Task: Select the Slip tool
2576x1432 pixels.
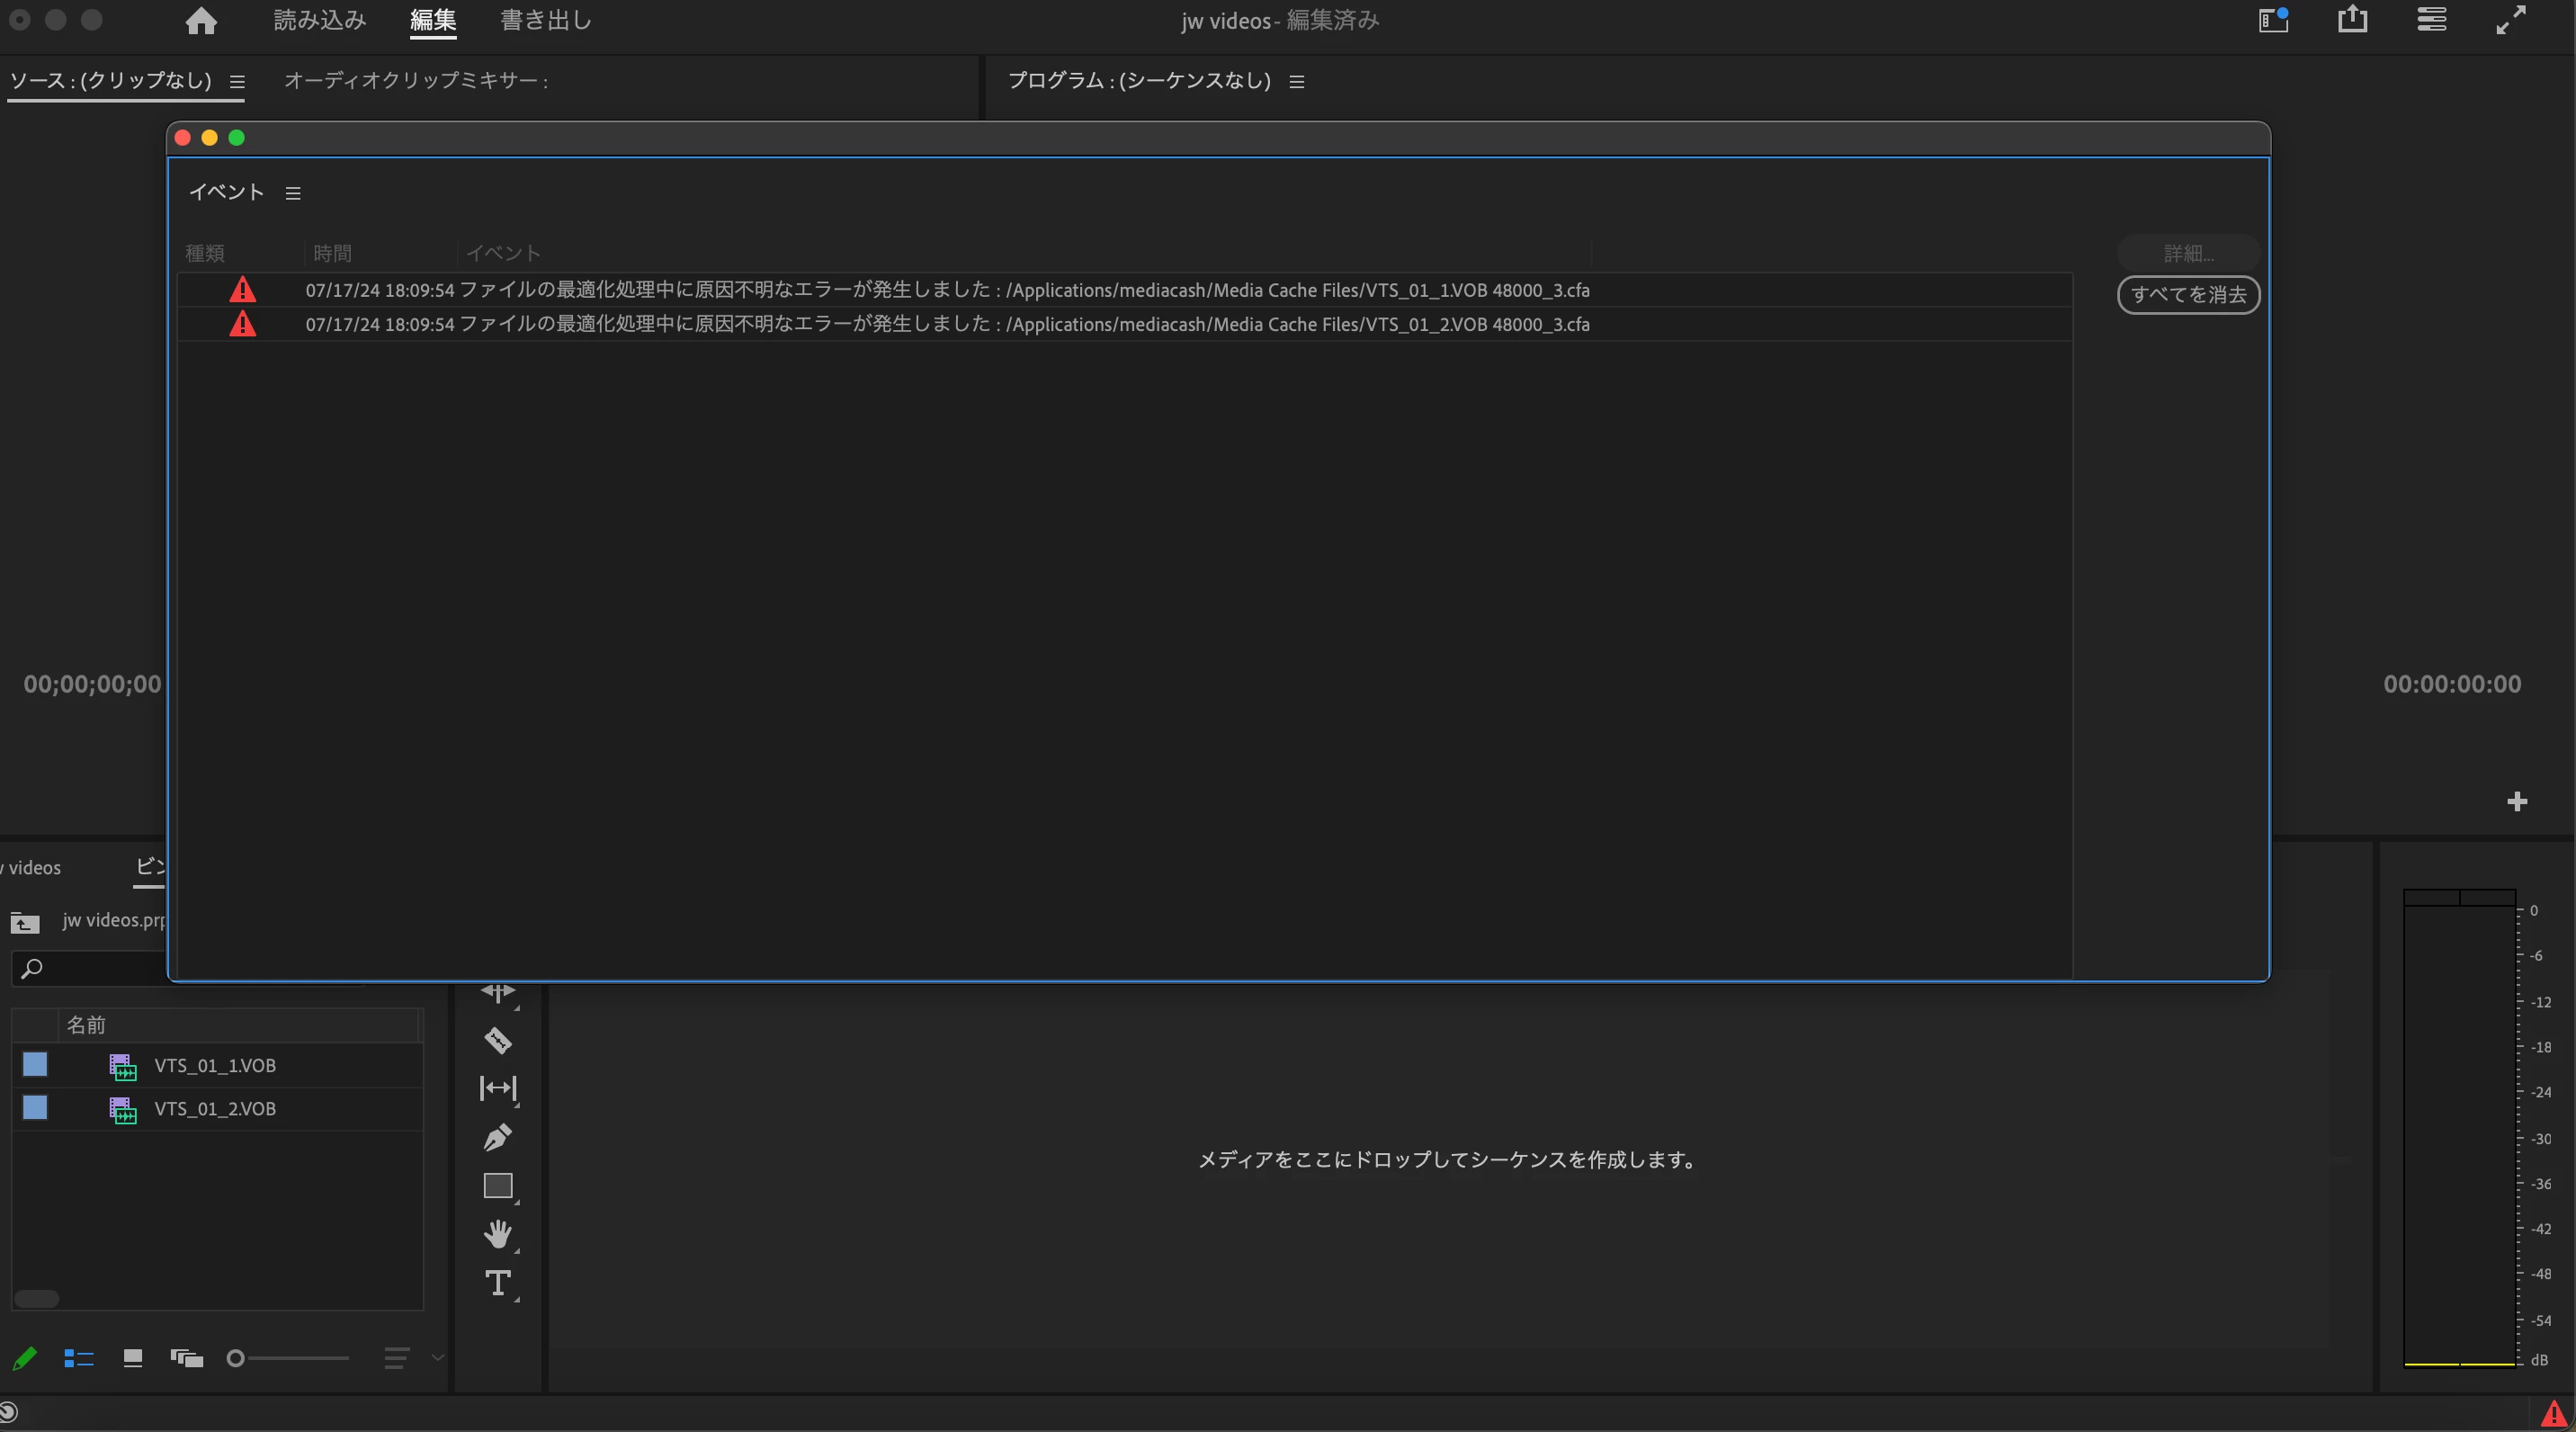Action: (498, 1088)
